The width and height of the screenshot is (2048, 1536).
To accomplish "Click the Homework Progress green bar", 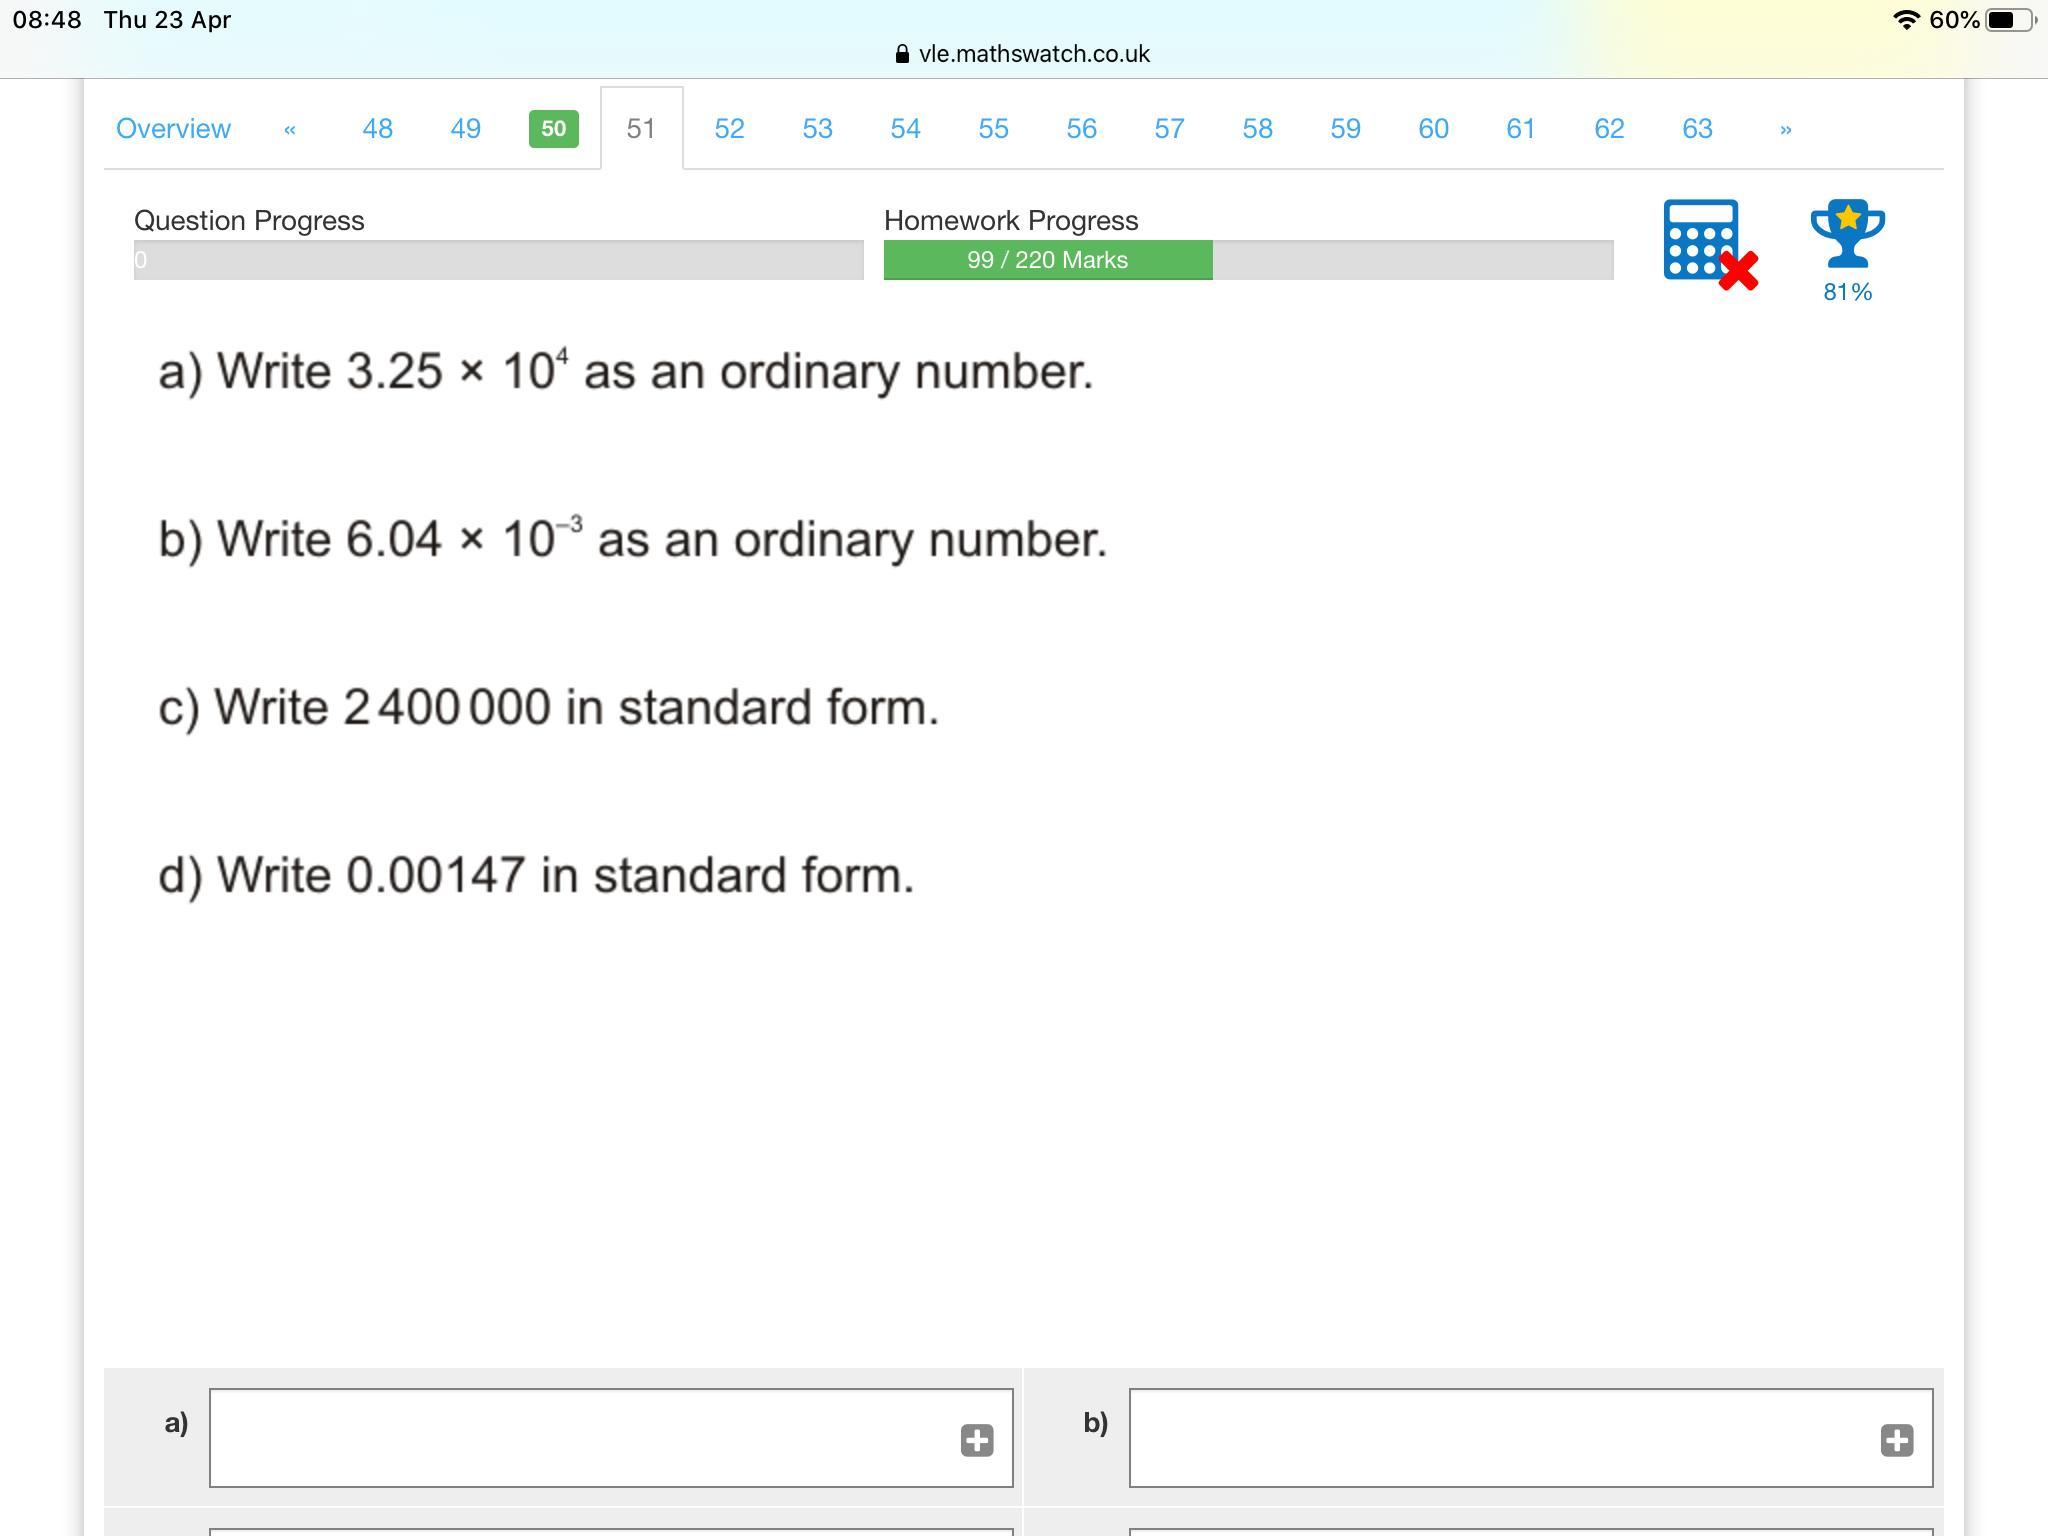I will [1047, 260].
